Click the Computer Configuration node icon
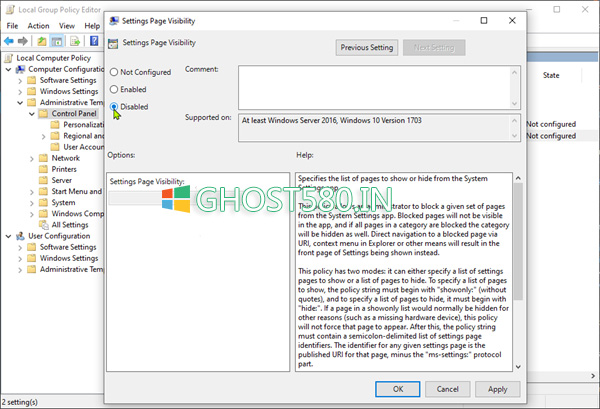 tap(21, 69)
